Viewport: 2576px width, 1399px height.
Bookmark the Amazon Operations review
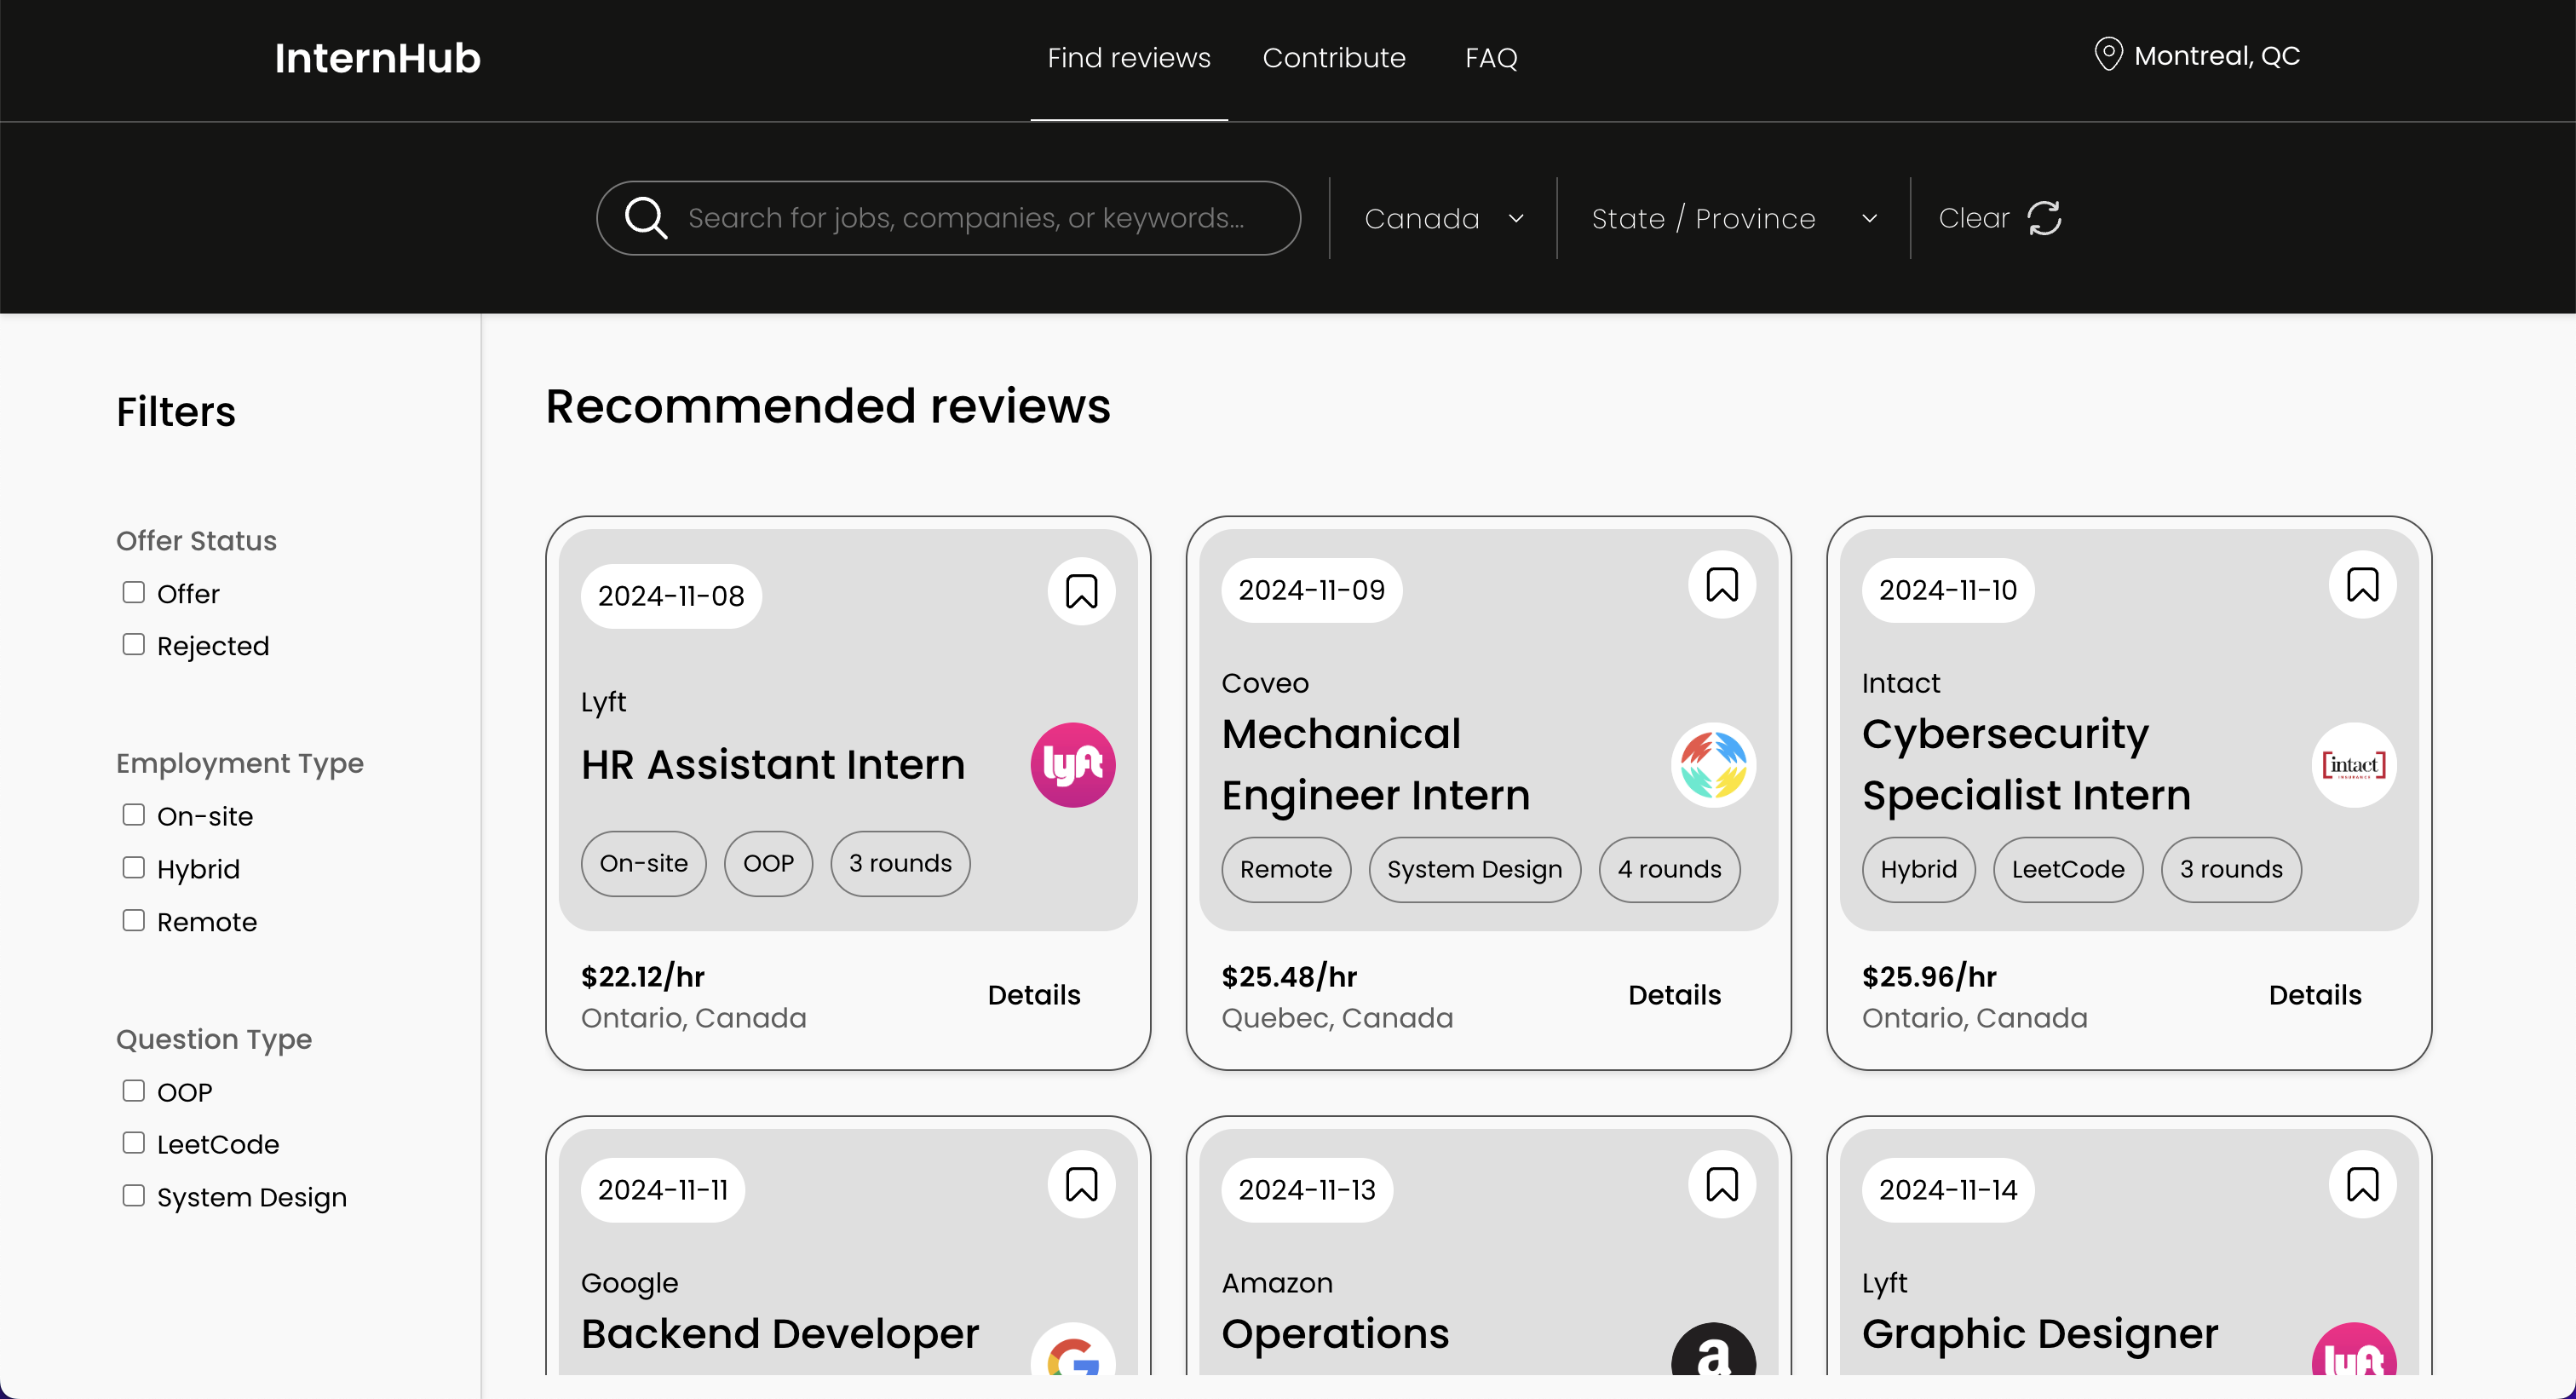(x=1721, y=1185)
